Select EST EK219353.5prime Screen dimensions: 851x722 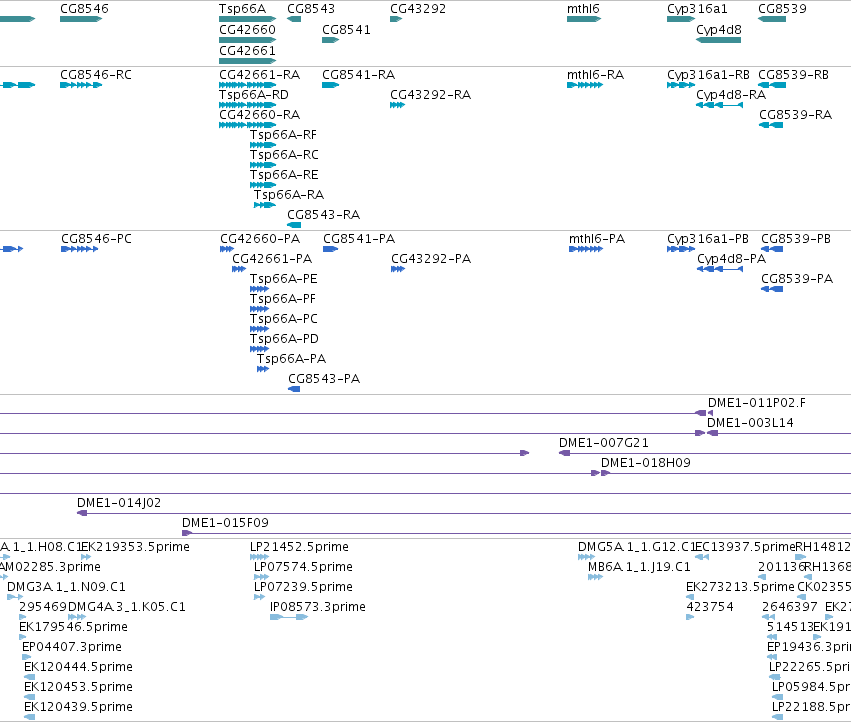[86, 556]
